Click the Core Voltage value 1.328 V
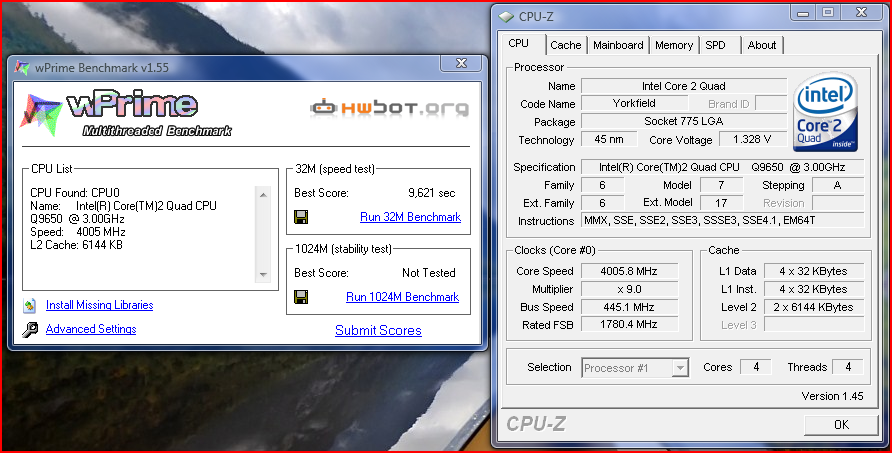892x453 pixels. [752, 139]
